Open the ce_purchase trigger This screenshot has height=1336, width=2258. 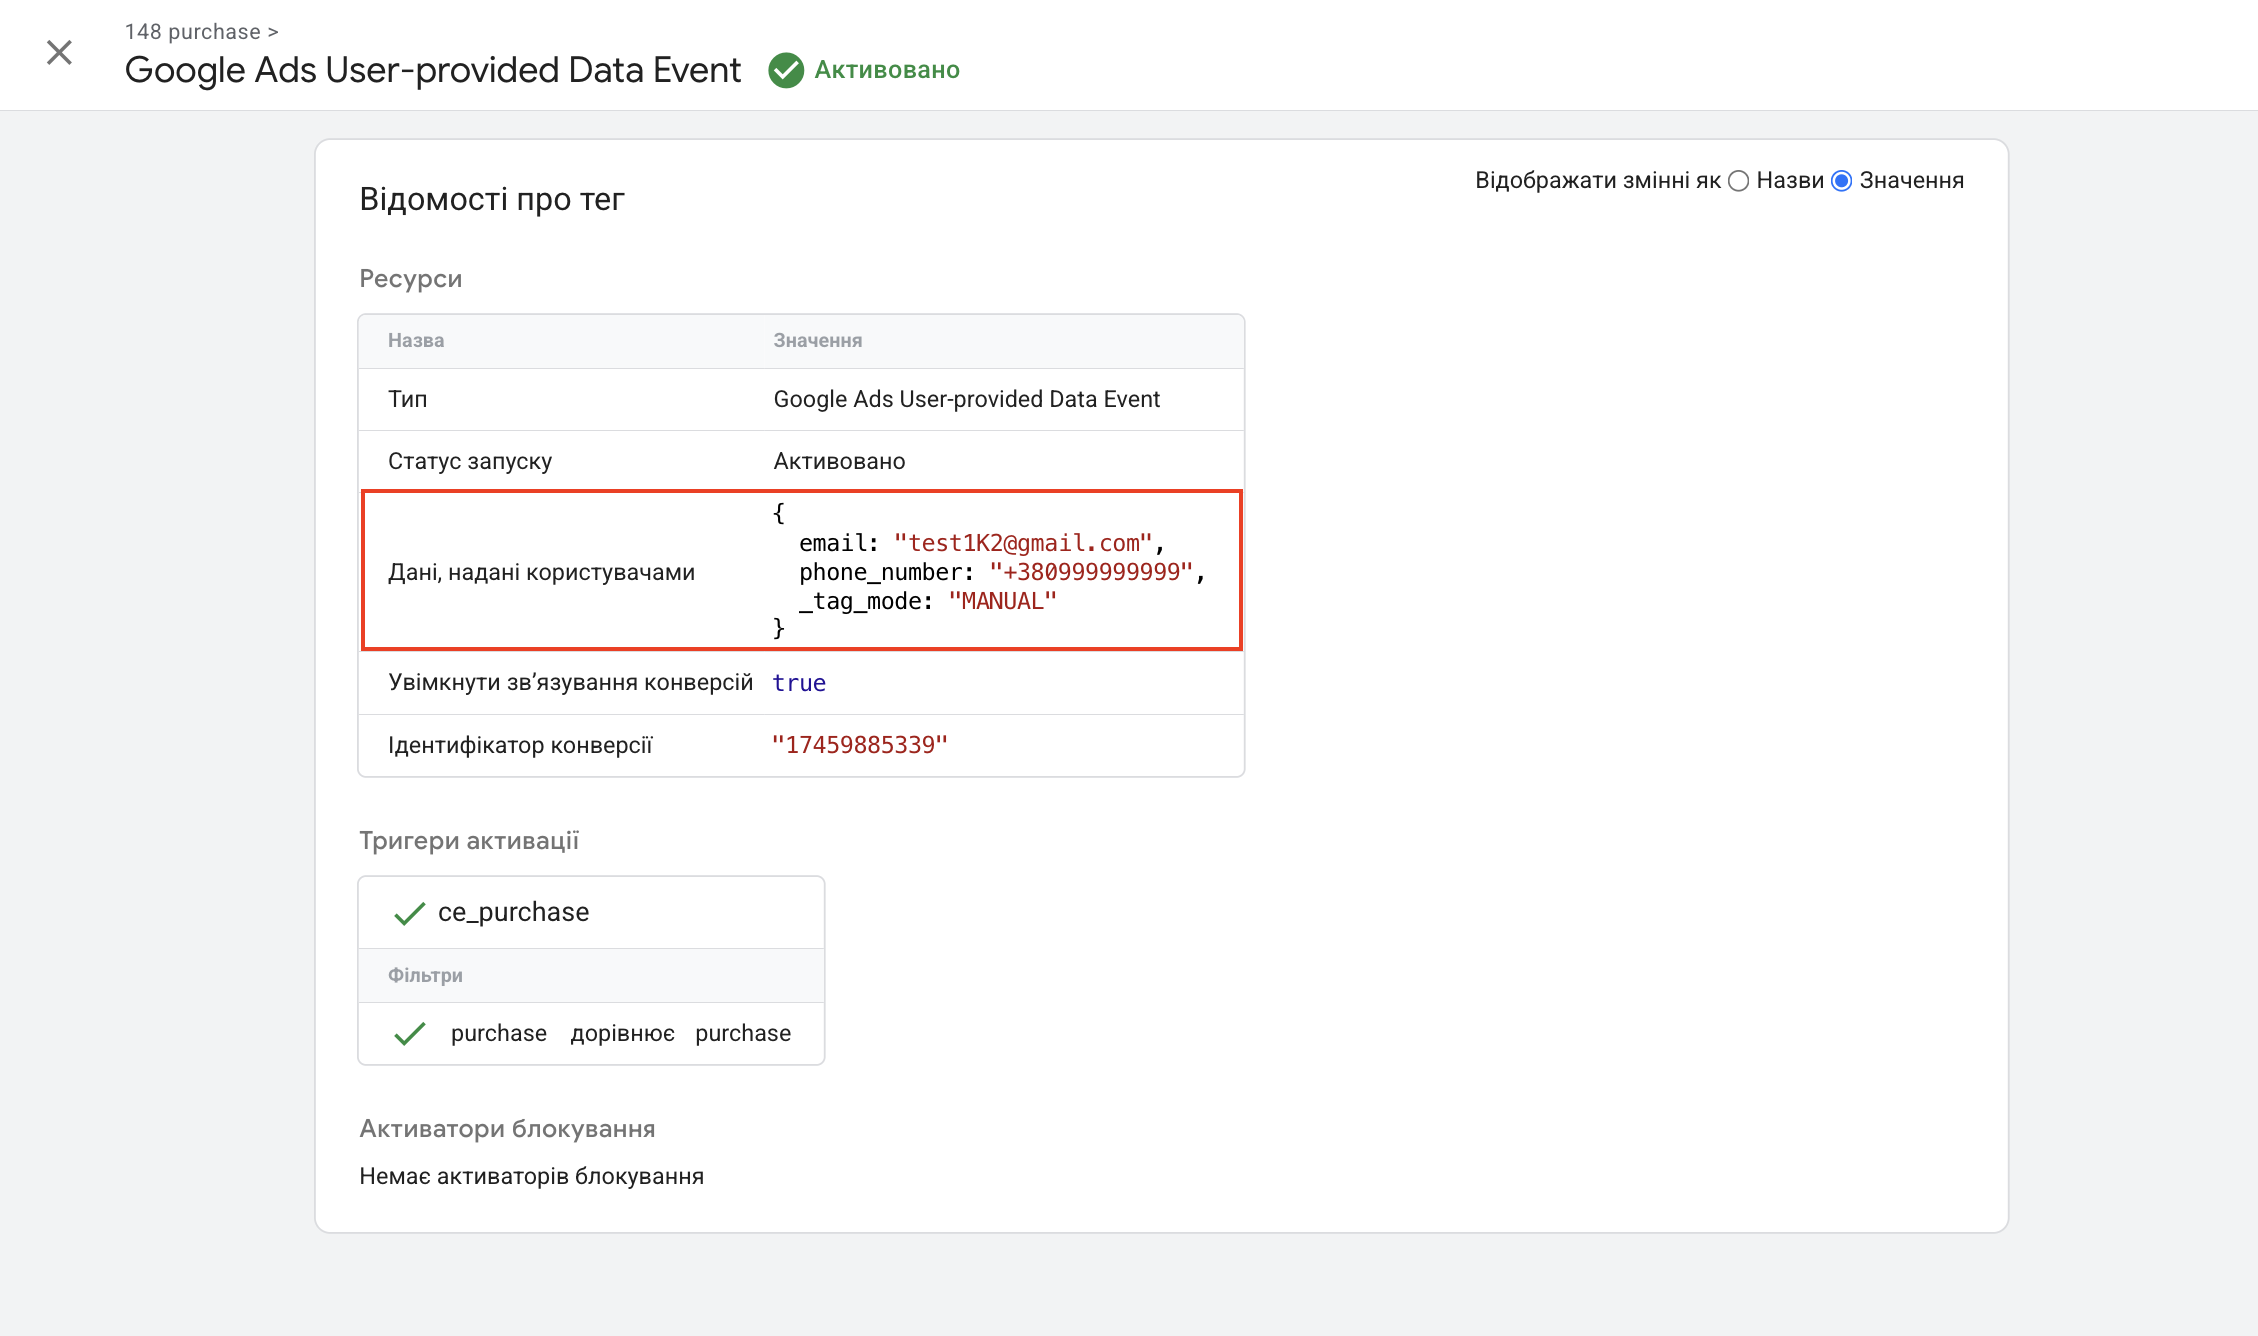pyautogui.click(x=513, y=912)
